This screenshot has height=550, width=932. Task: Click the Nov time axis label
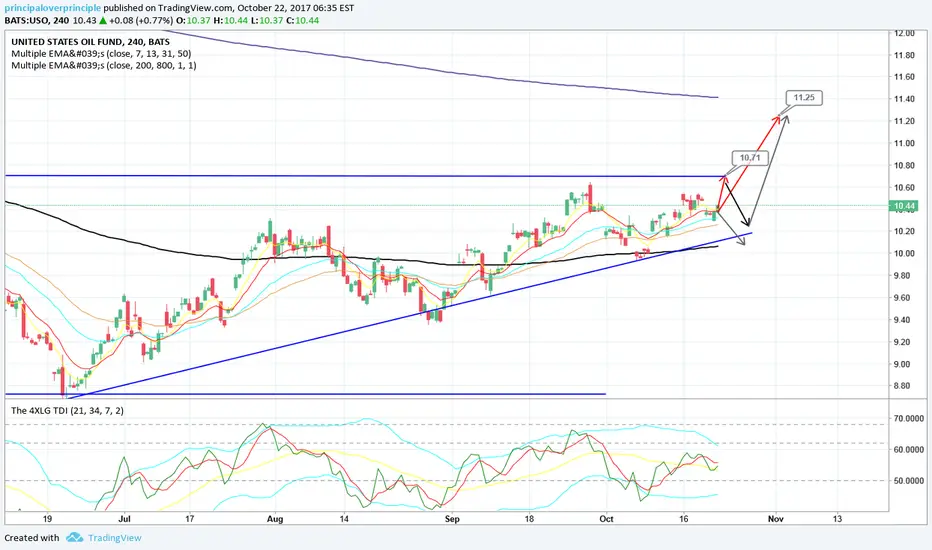tap(776, 518)
